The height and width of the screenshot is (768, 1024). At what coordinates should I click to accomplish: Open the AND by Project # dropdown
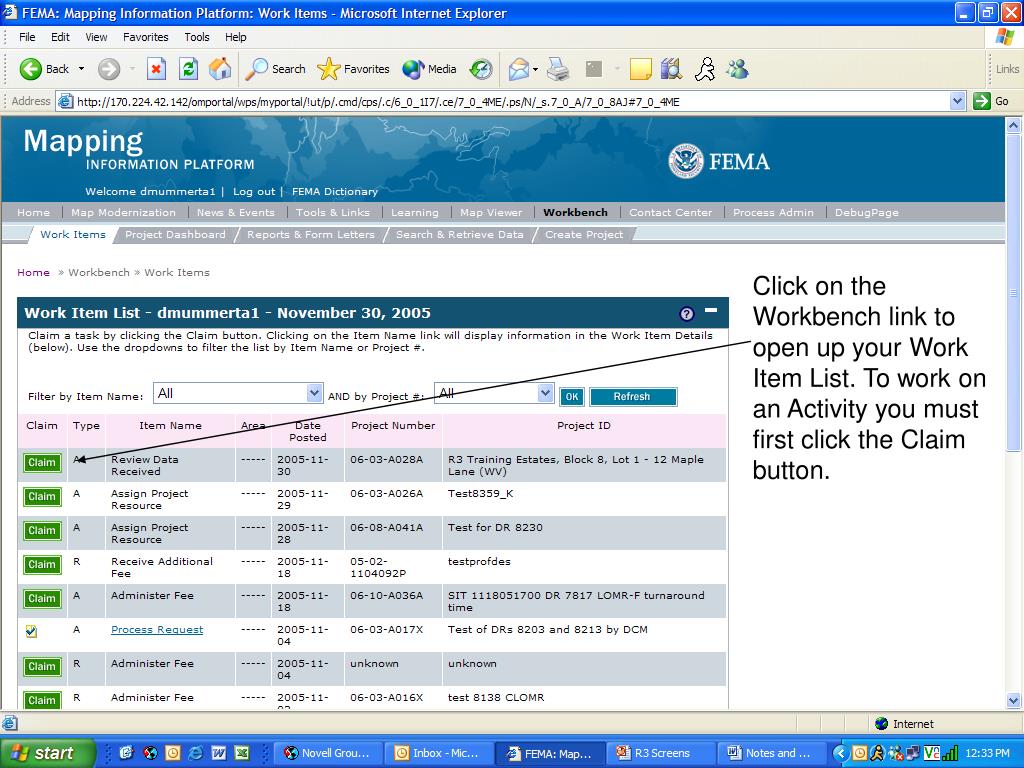pyautogui.click(x=545, y=393)
